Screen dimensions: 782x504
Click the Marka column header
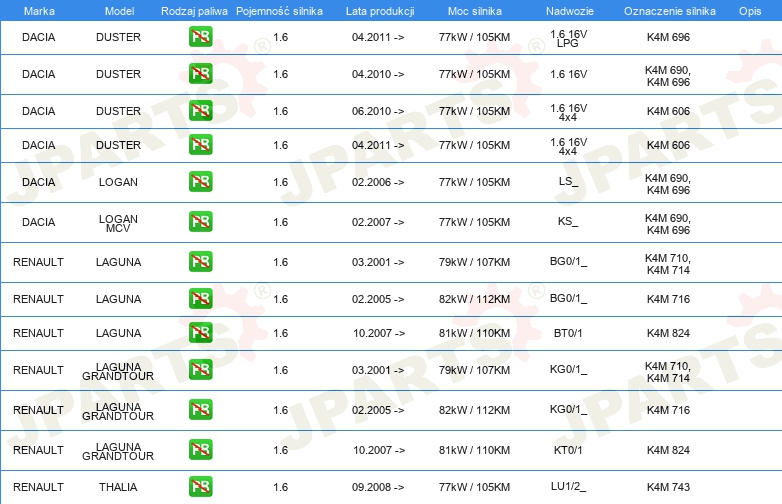click(39, 11)
